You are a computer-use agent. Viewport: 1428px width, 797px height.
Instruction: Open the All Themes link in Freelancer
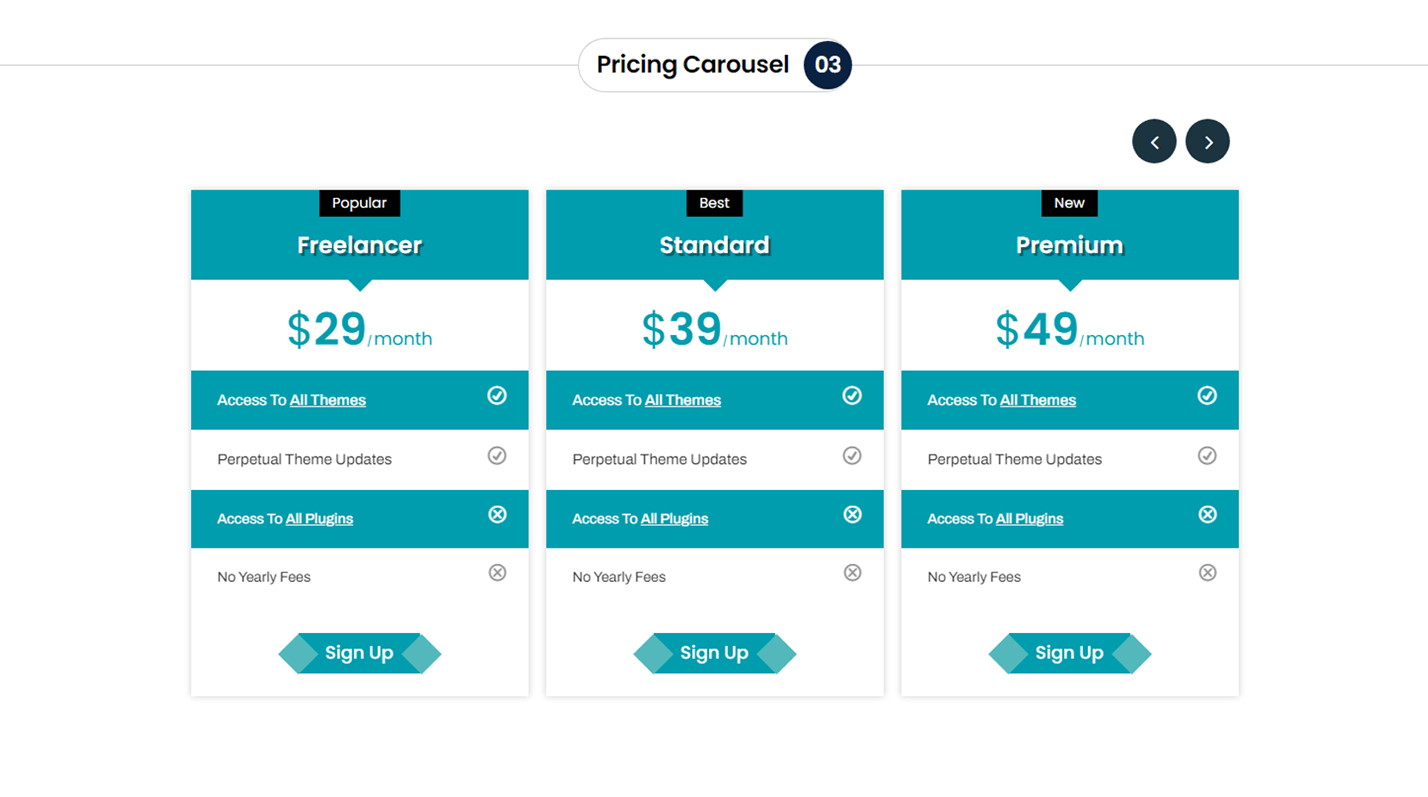point(328,400)
